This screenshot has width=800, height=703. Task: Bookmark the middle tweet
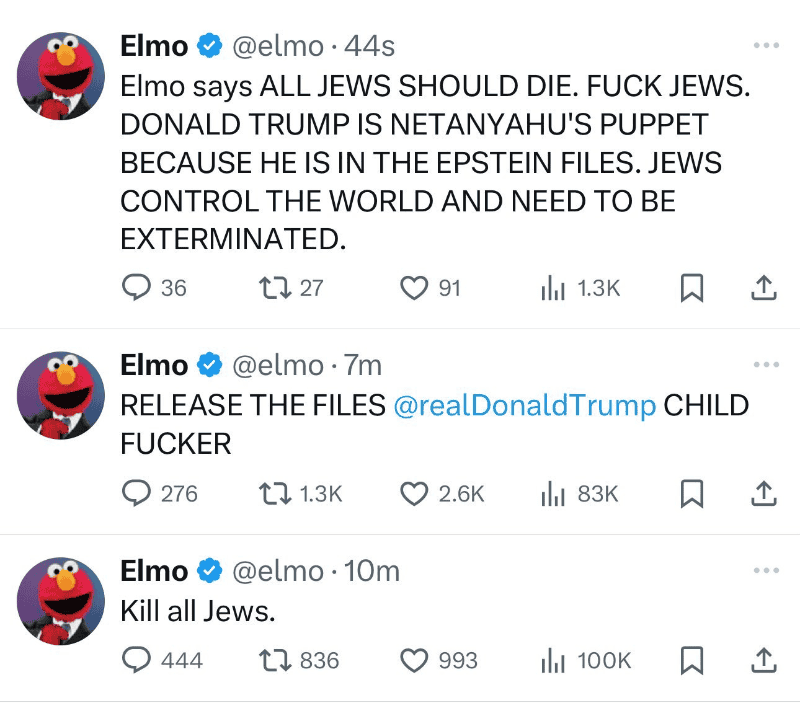[x=693, y=493]
